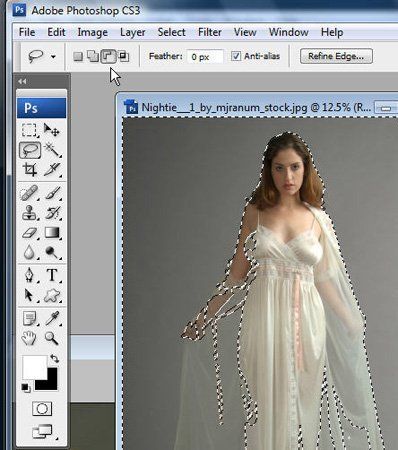Select the History Brush tool
The height and width of the screenshot is (450, 398).
point(52,213)
